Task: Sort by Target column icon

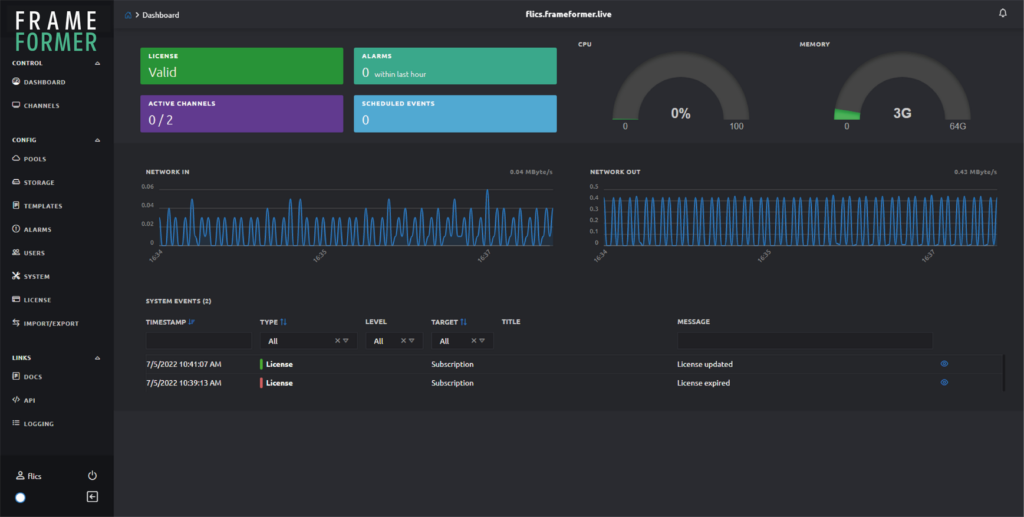Action: [464, 322]
